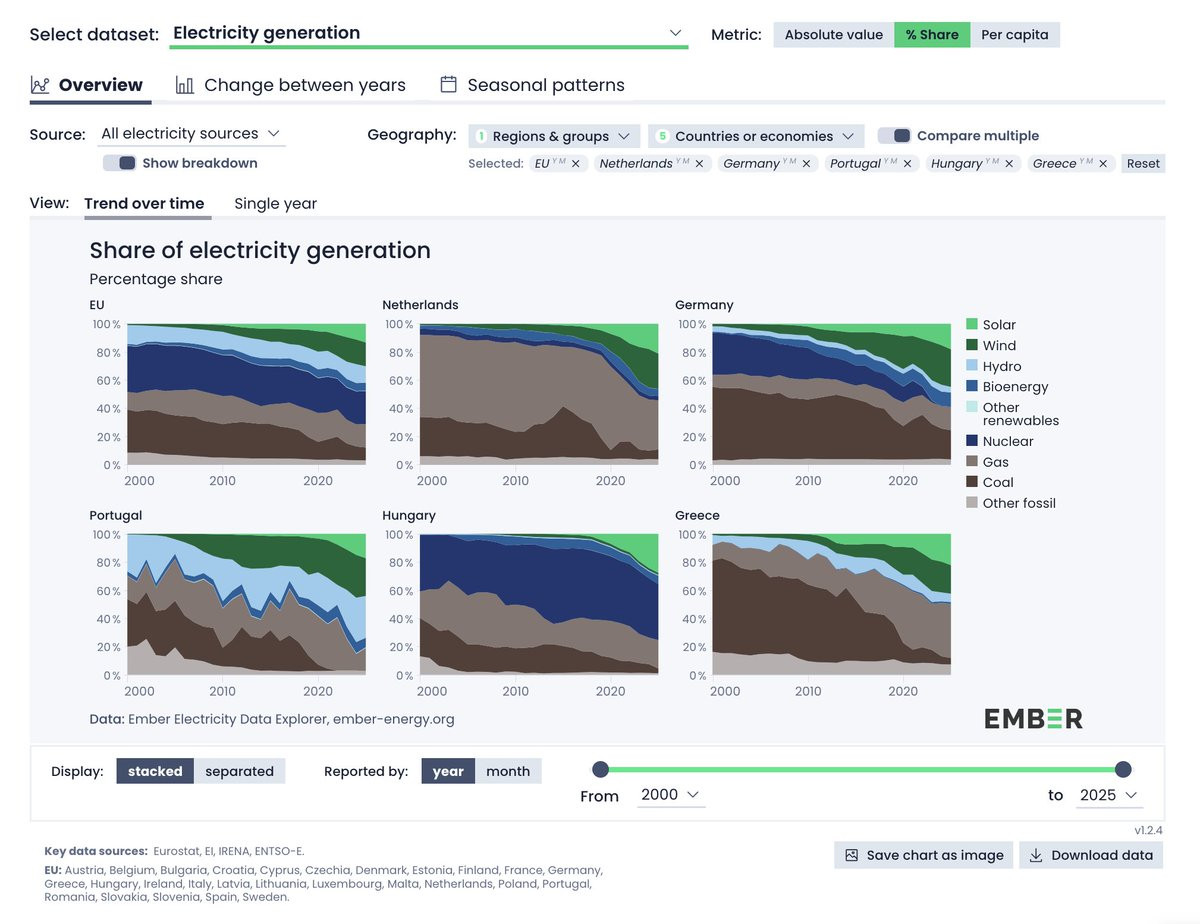1200x924 pixels.
Task: Set display to separated
Action: pos(240,771)
